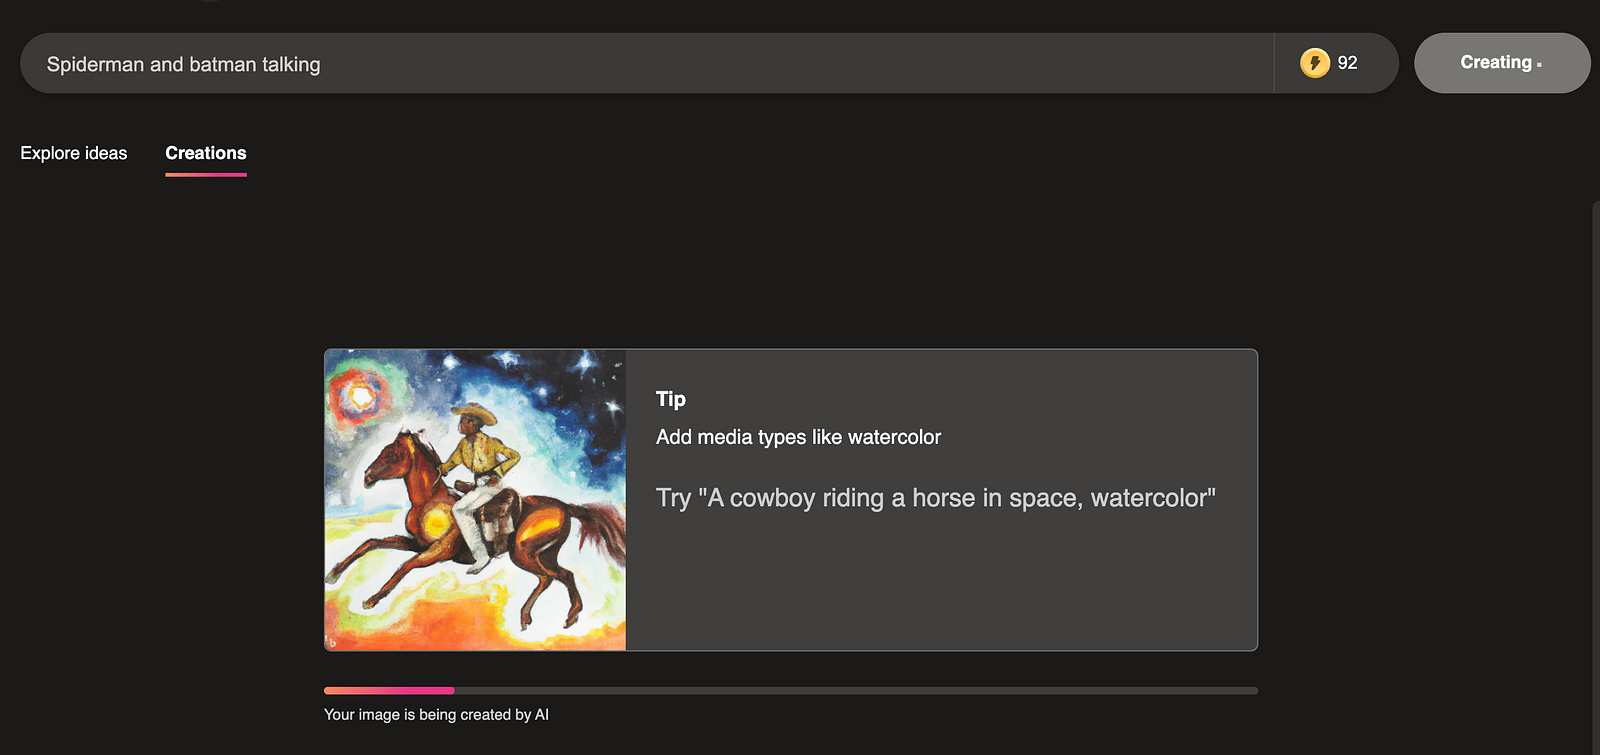Viewport: 1600px width, 755px height.
Task: Click the Bing watermark on the cowboy image
Action: click(332, 642)
